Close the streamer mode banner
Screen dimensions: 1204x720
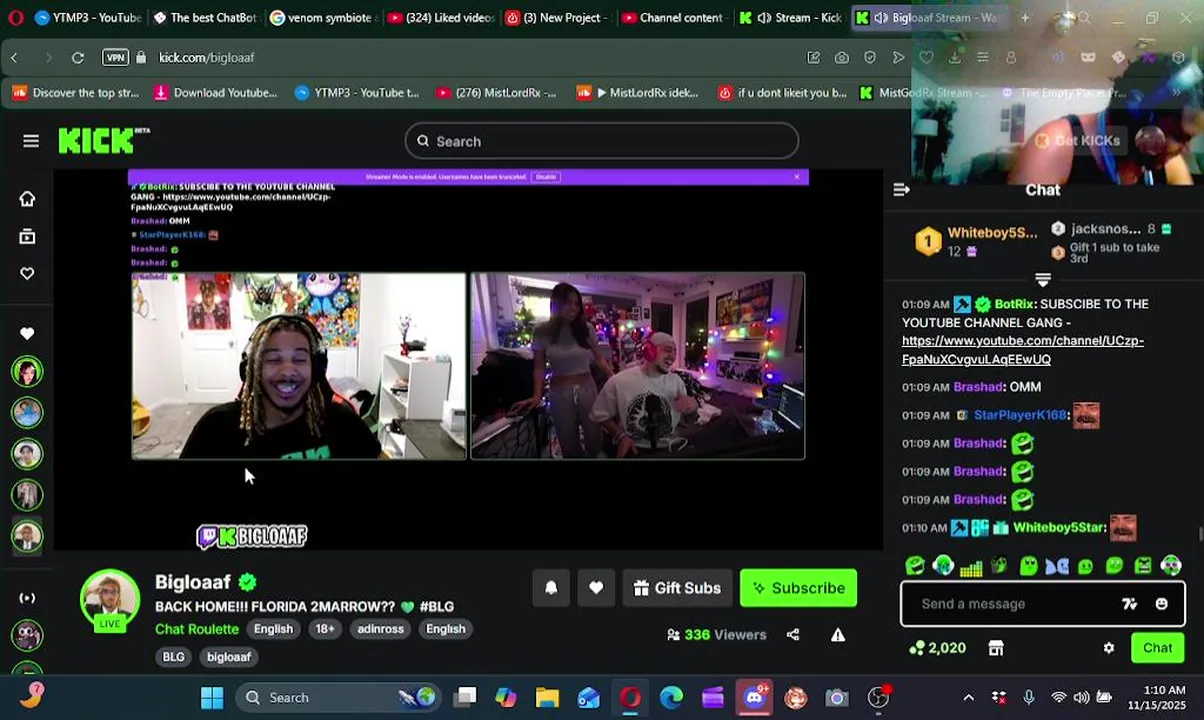tap(797, 177)
